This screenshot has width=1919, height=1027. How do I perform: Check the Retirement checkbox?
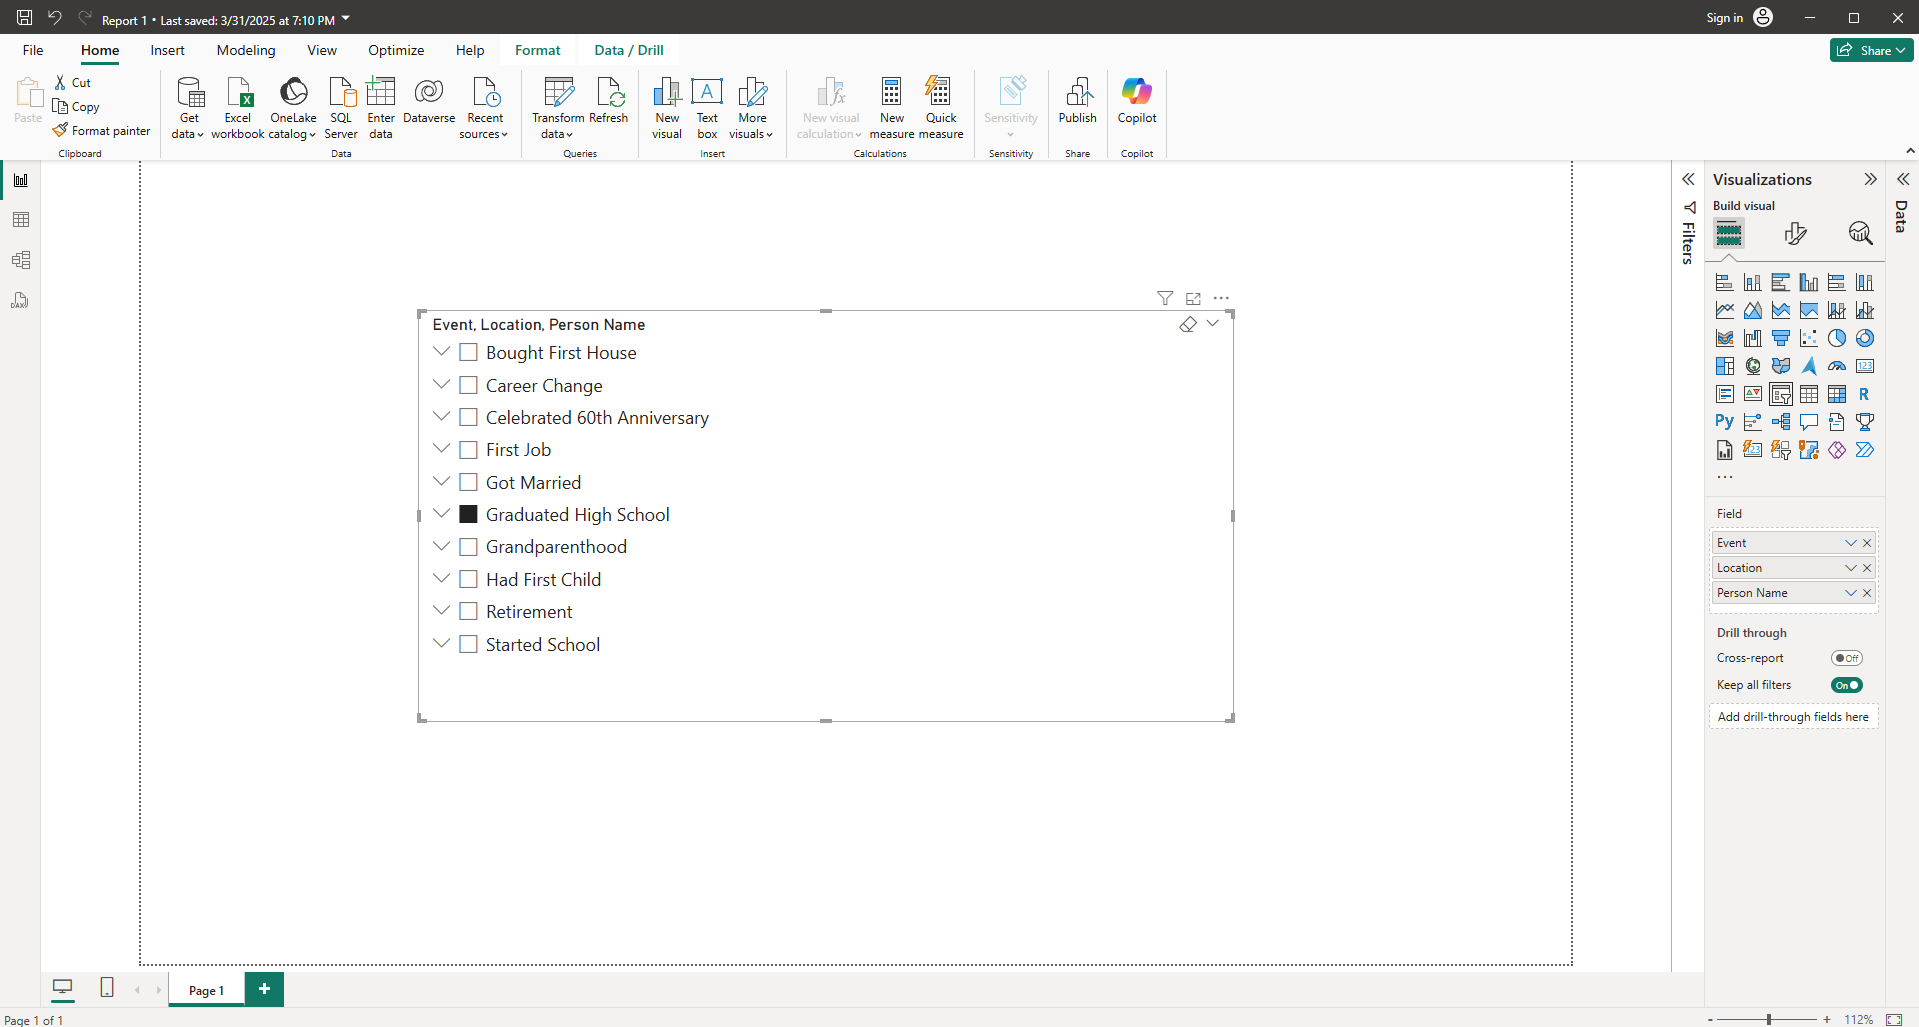468,612
